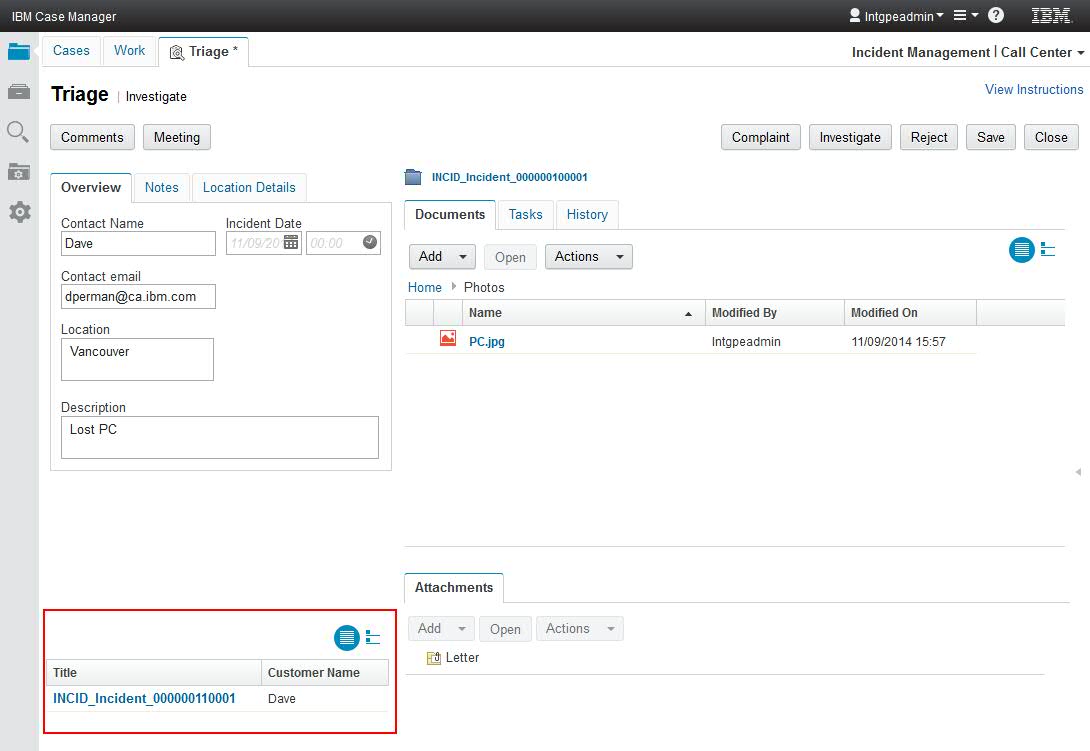Screen dimensions: 1090x751
Task: Go to Home in folder breadcrumb
Action: 425,287
